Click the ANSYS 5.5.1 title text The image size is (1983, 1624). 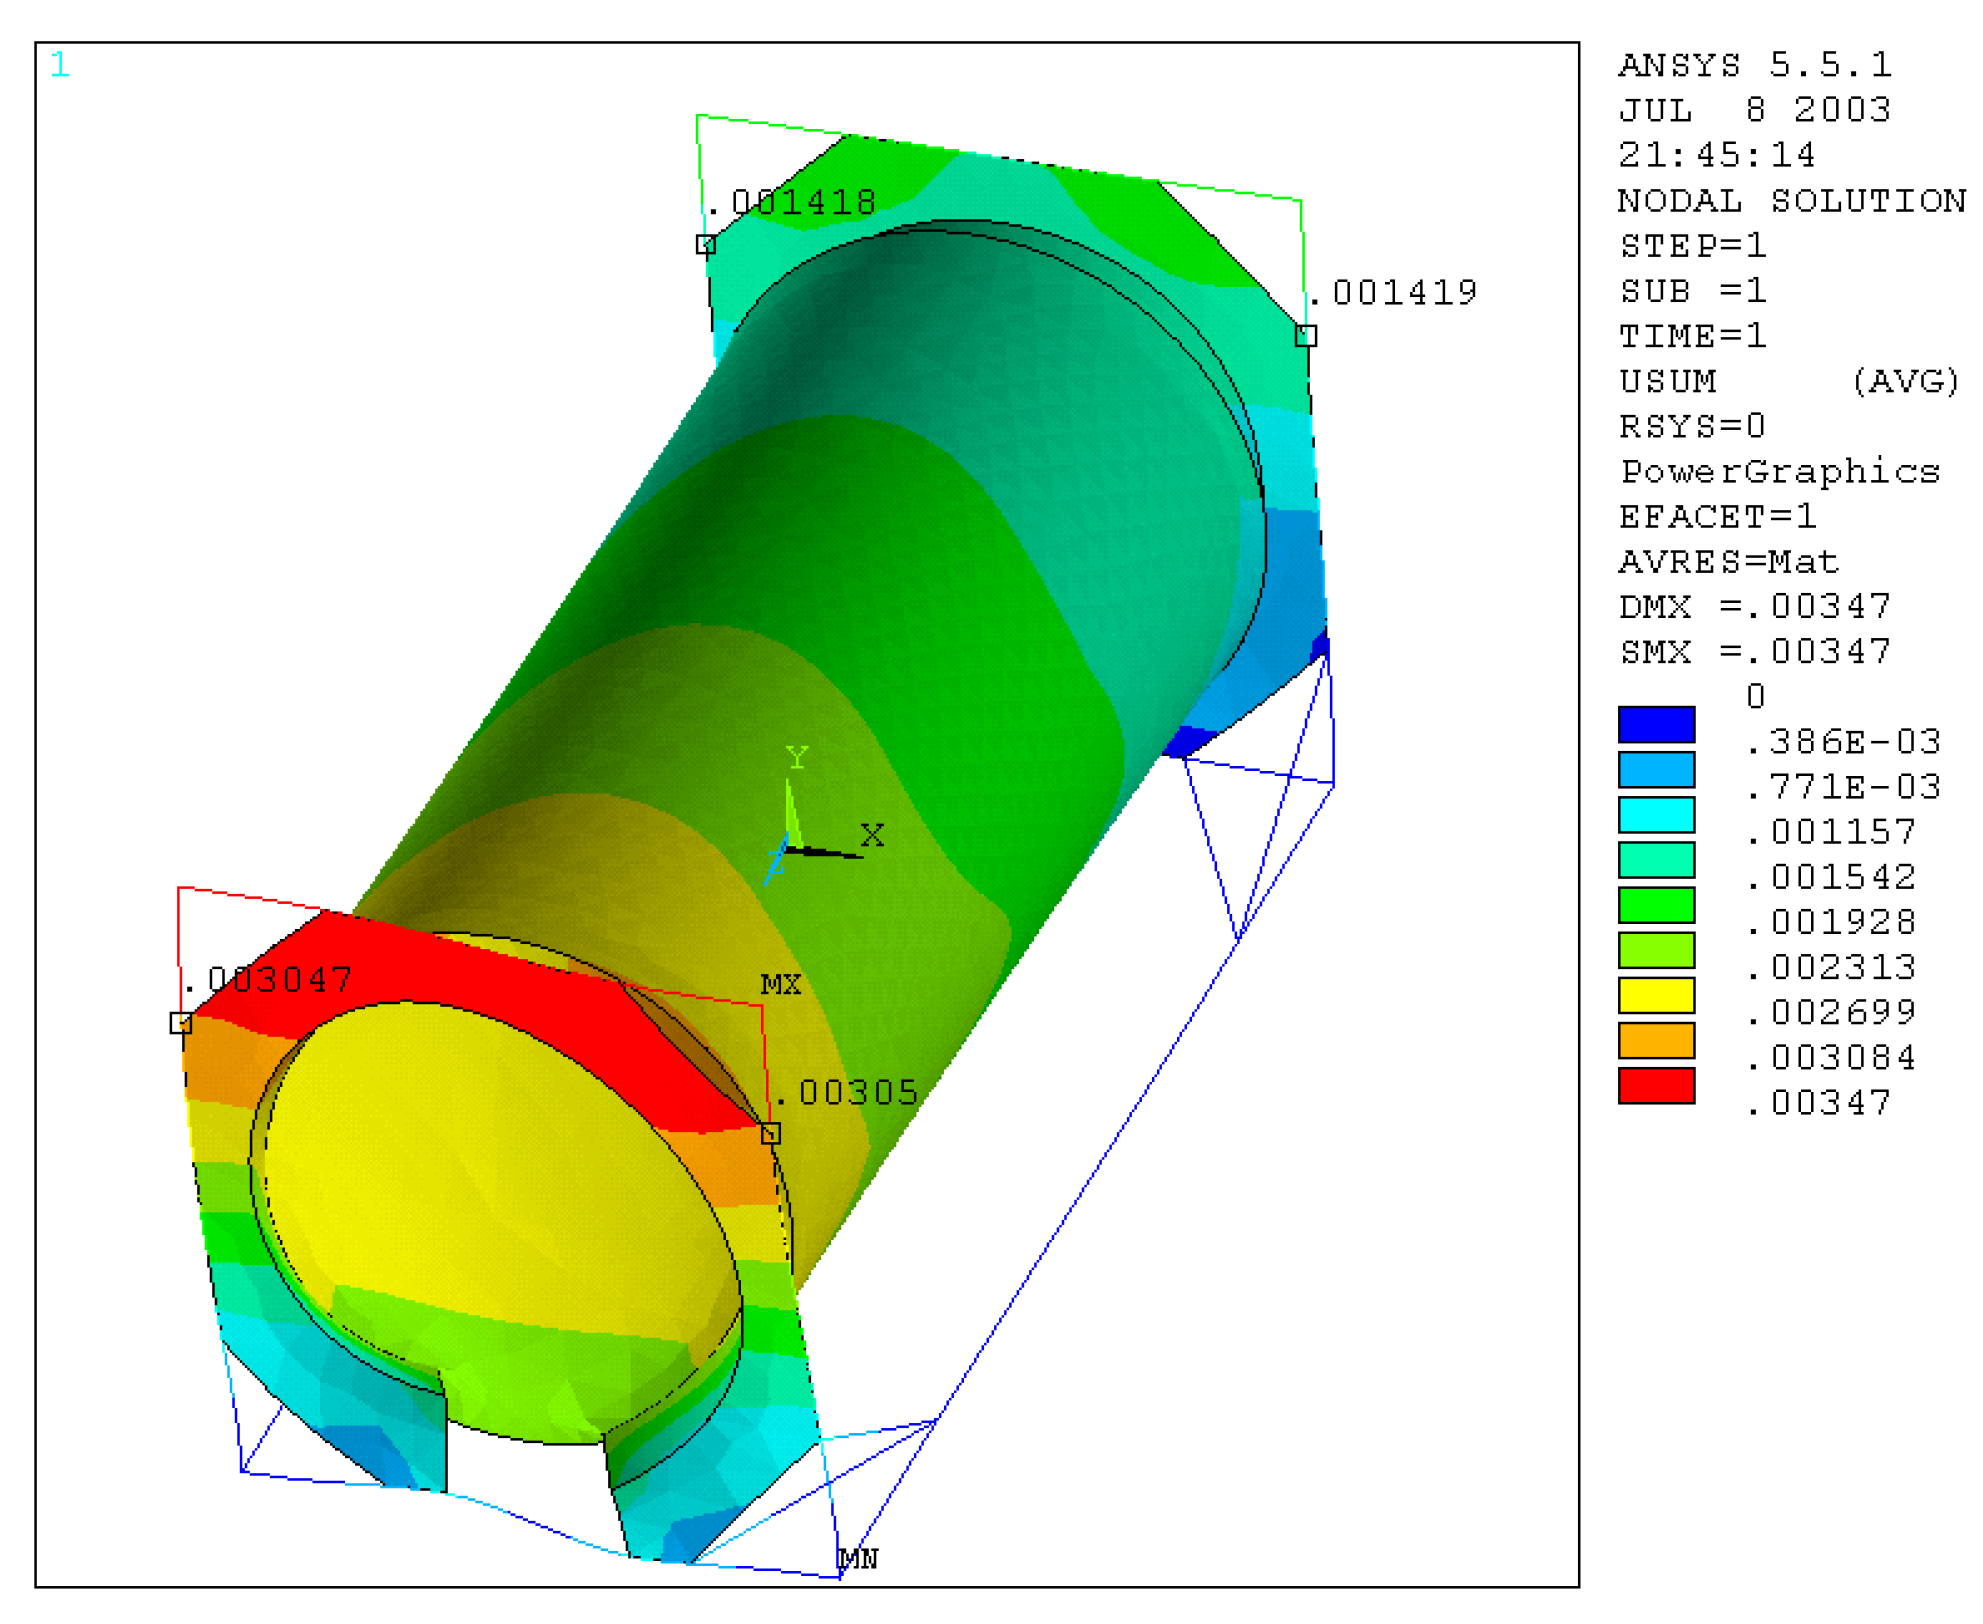click(1754, 65)
